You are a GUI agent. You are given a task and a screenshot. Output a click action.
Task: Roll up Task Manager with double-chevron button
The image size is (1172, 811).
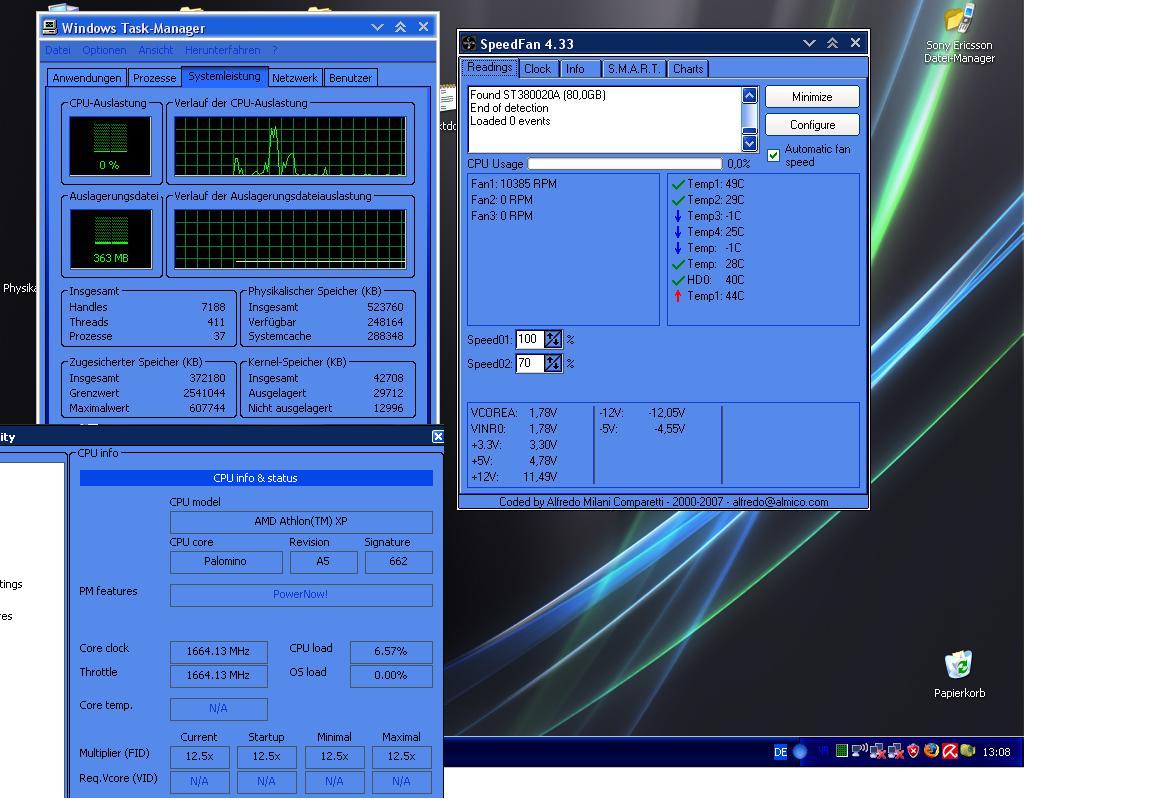point(401,27)
